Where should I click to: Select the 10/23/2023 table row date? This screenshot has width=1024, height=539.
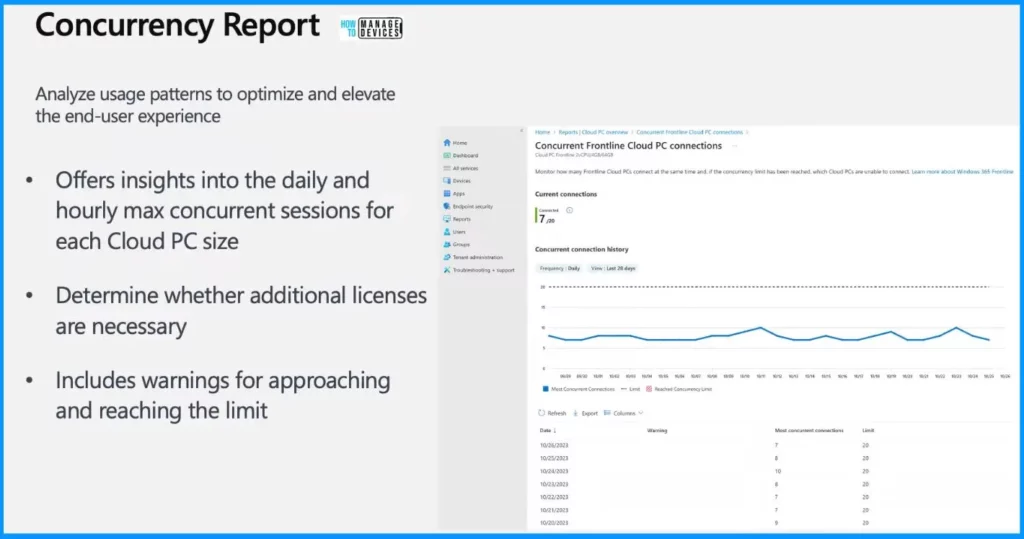(554, 484)
